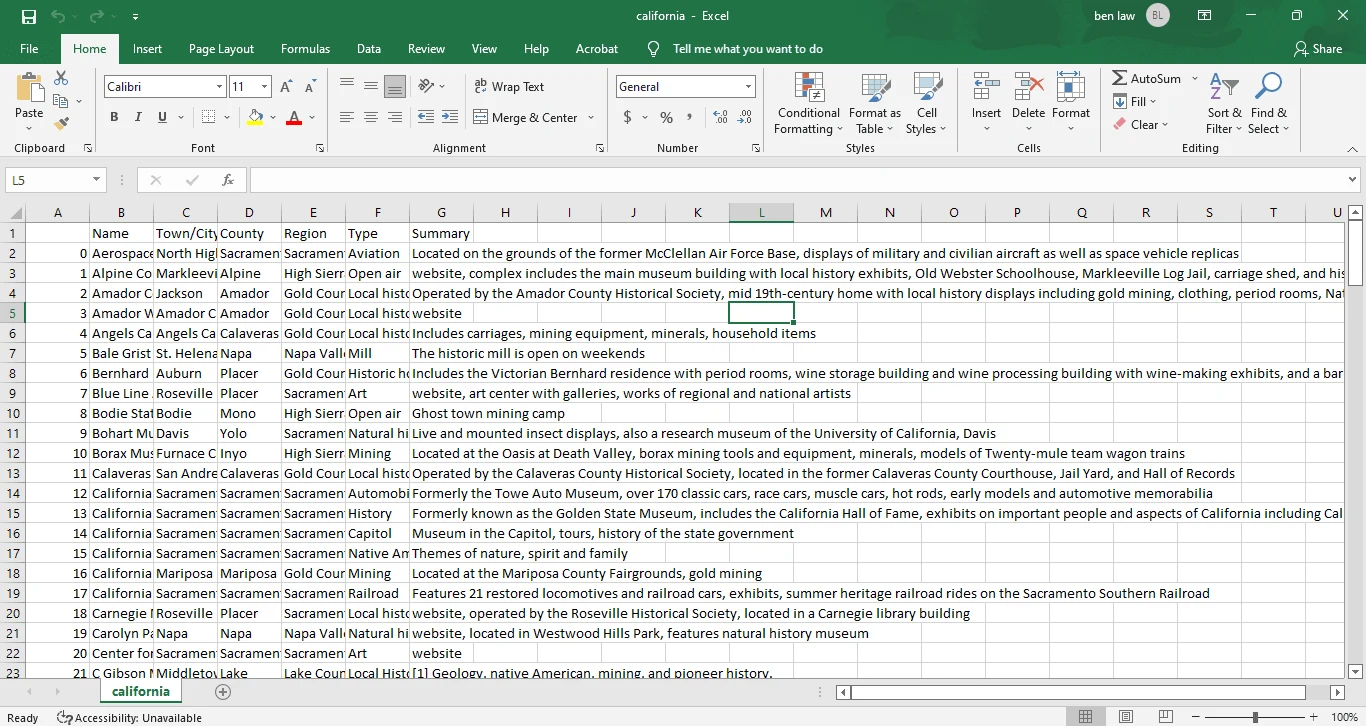Apply Accounting Number Format dollar sign

click(628, 117)
